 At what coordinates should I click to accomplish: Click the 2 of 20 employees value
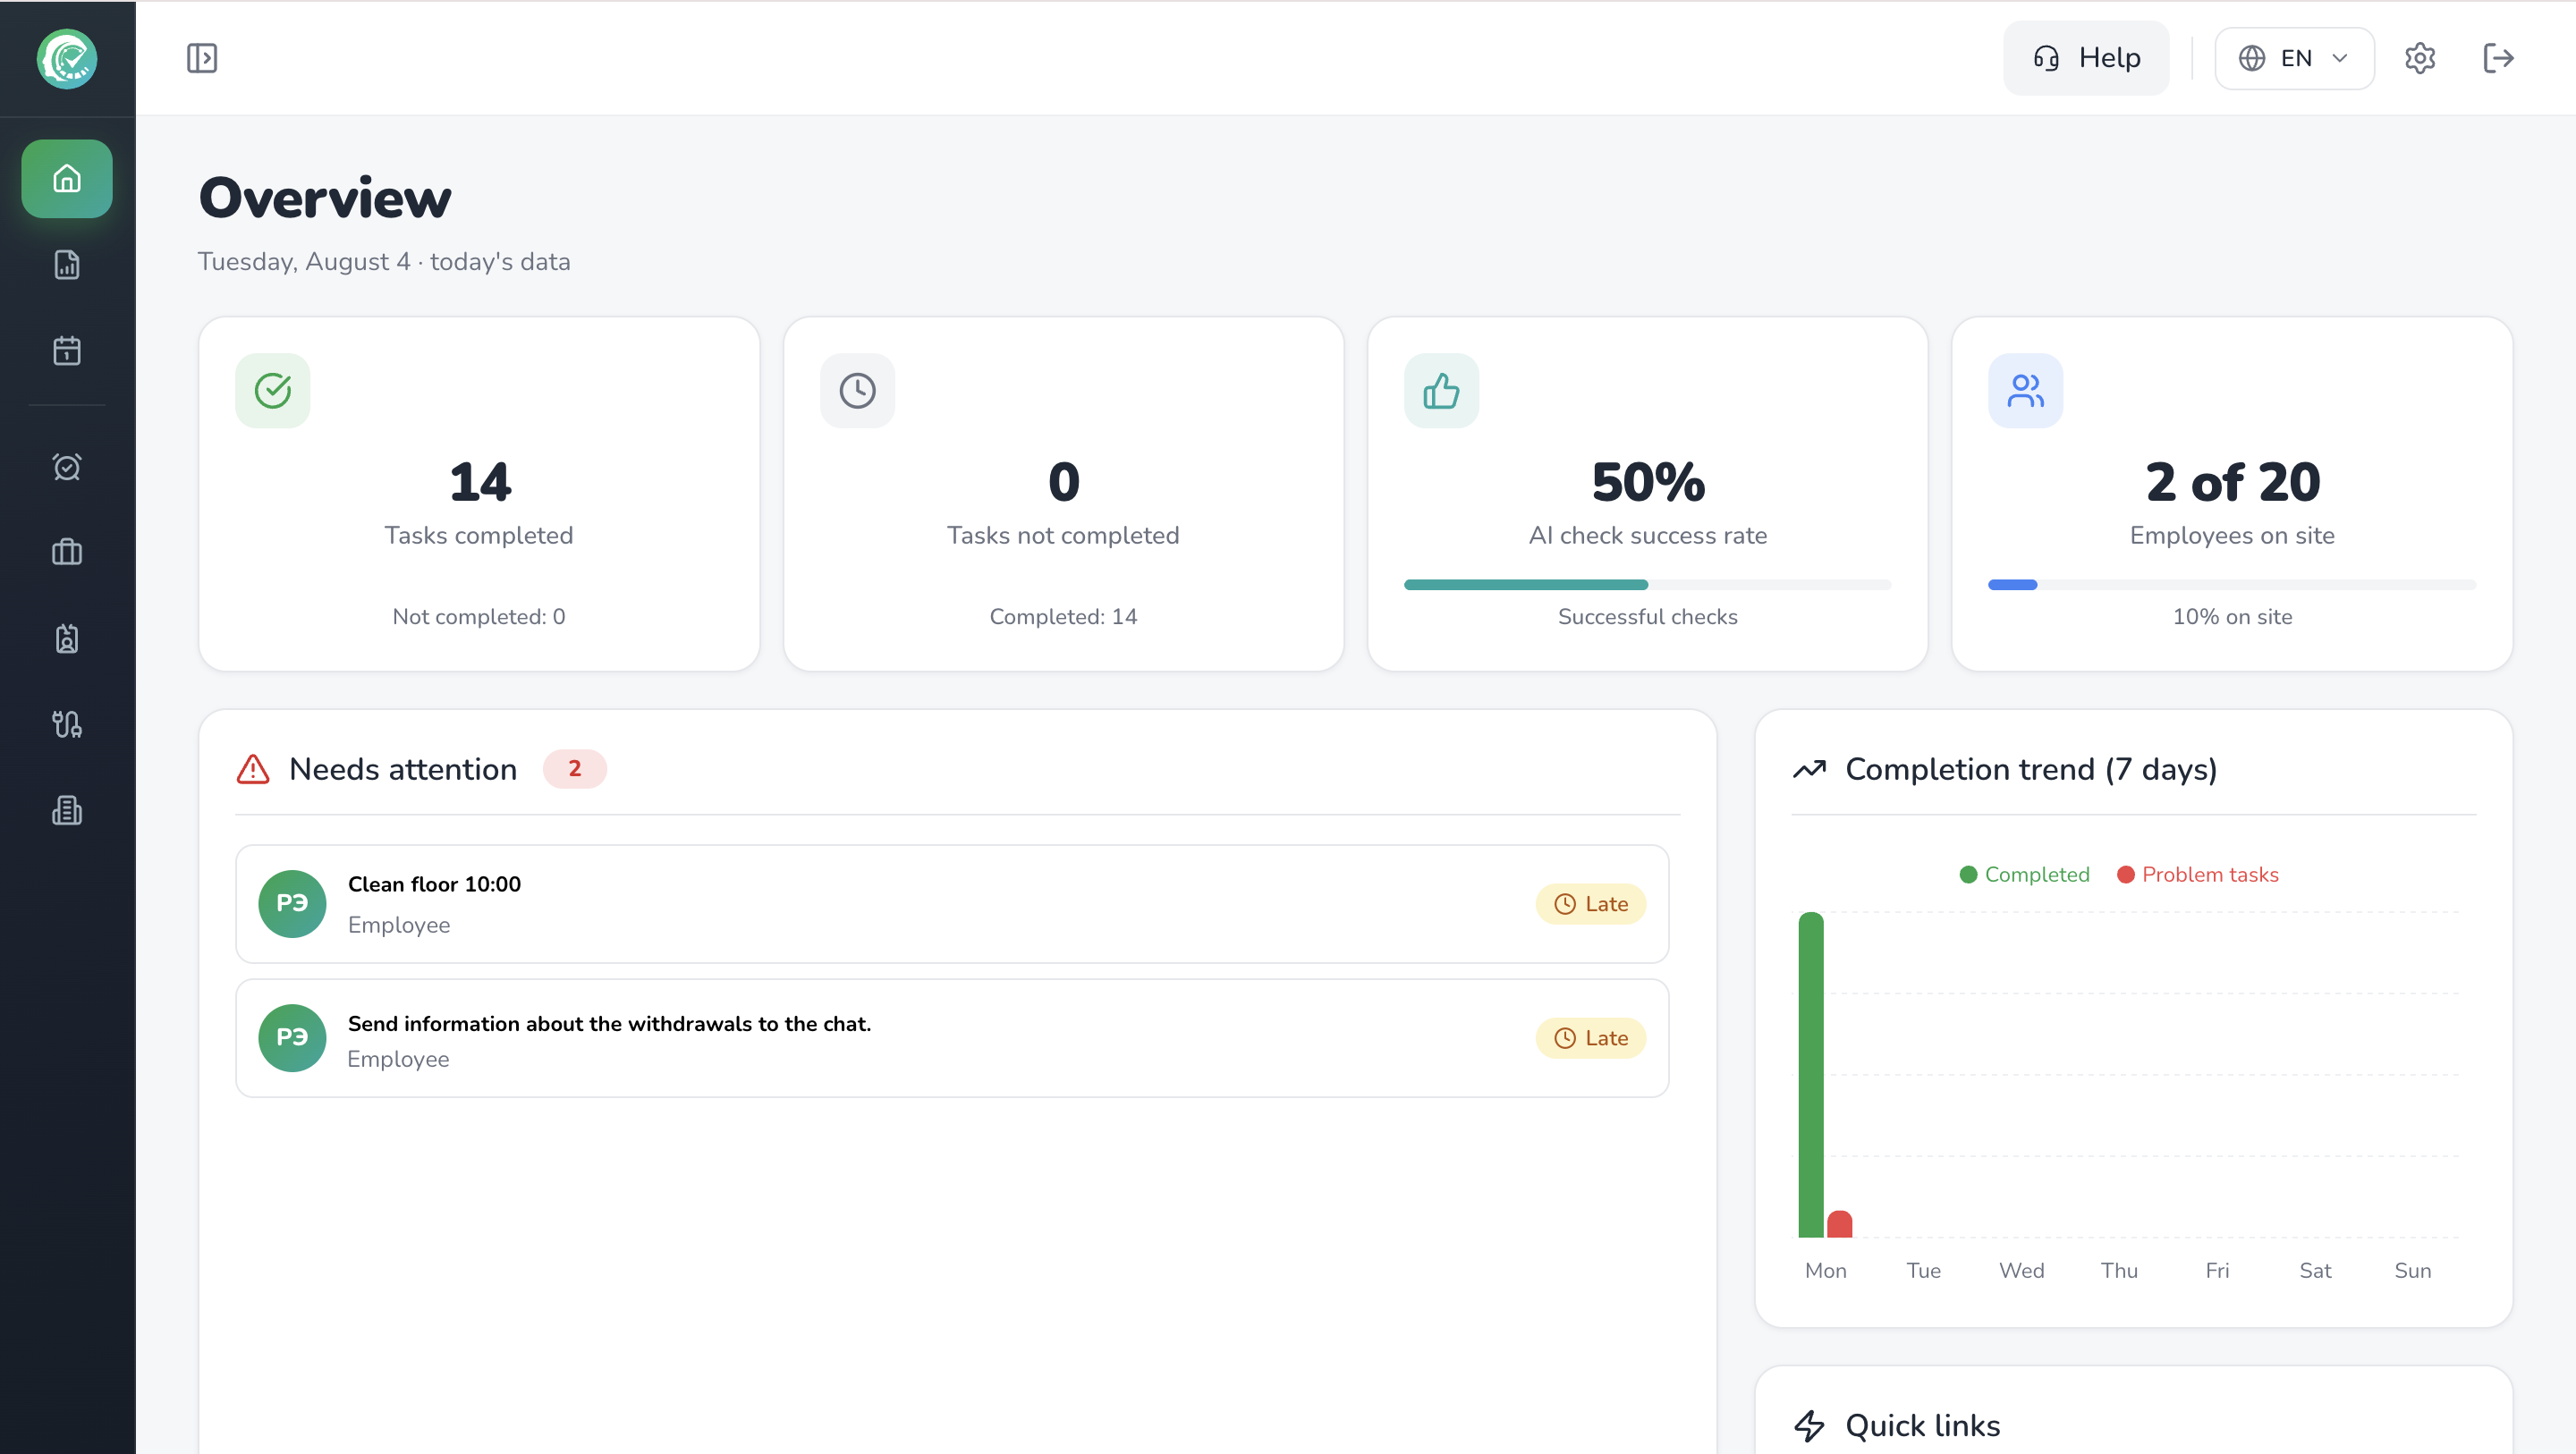pyautogui.click(x=2232, y=482)
